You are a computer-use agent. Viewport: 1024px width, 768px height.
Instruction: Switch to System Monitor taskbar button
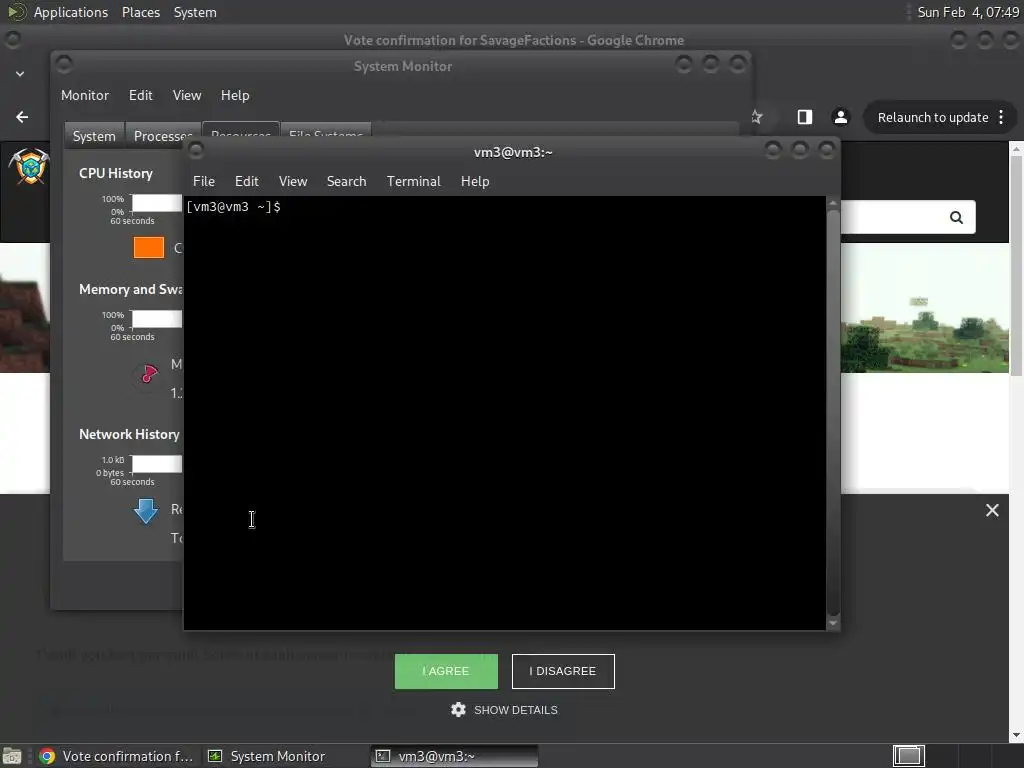point(267,756)
